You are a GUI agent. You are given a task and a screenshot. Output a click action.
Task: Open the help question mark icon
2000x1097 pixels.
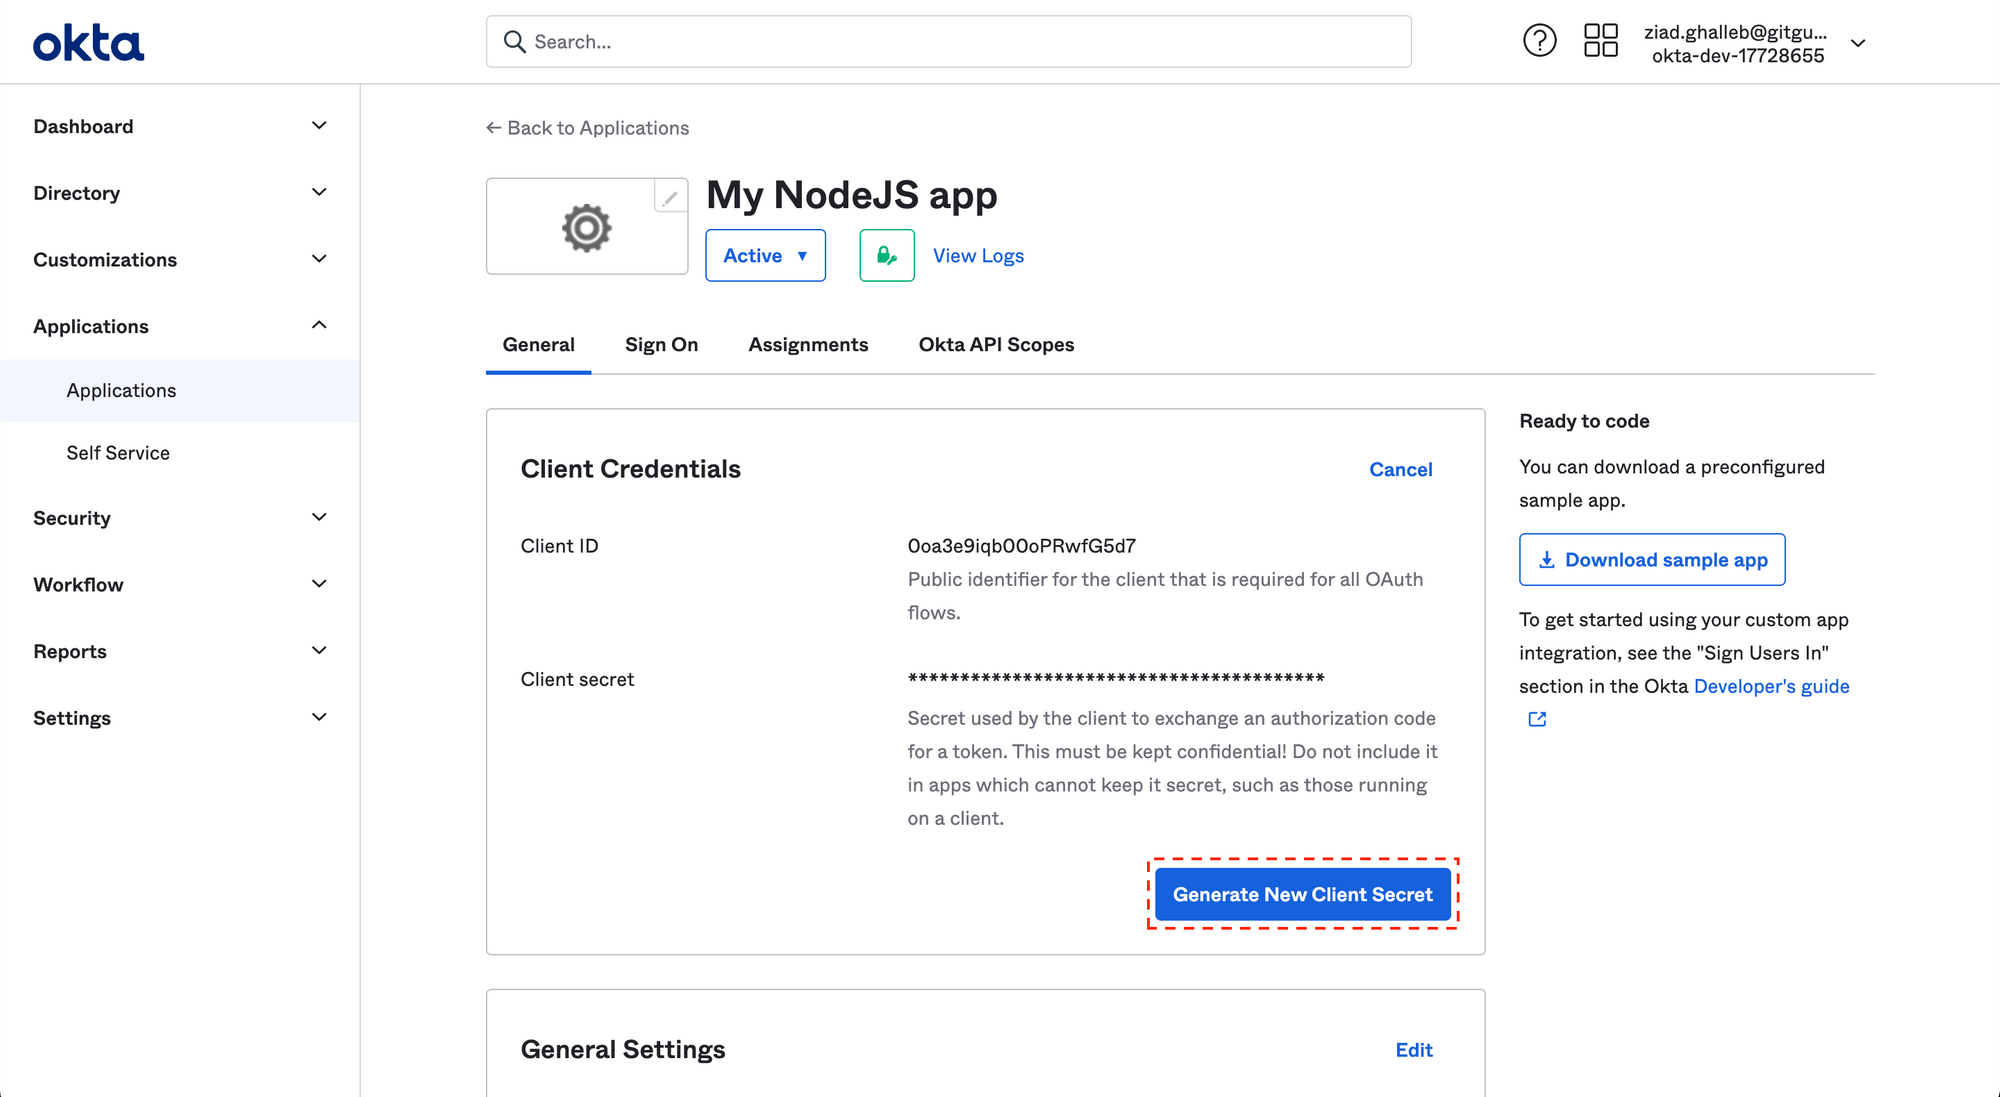[x=1539, y=40]
